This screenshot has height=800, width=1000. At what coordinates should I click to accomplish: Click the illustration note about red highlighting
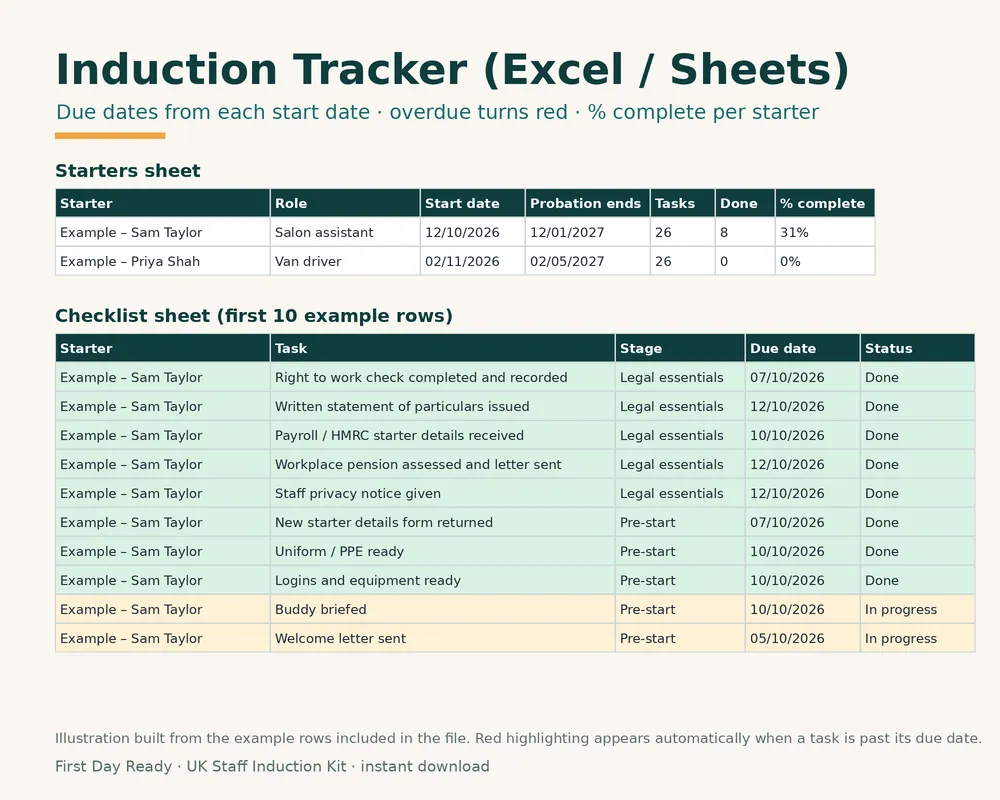[518, 738]
